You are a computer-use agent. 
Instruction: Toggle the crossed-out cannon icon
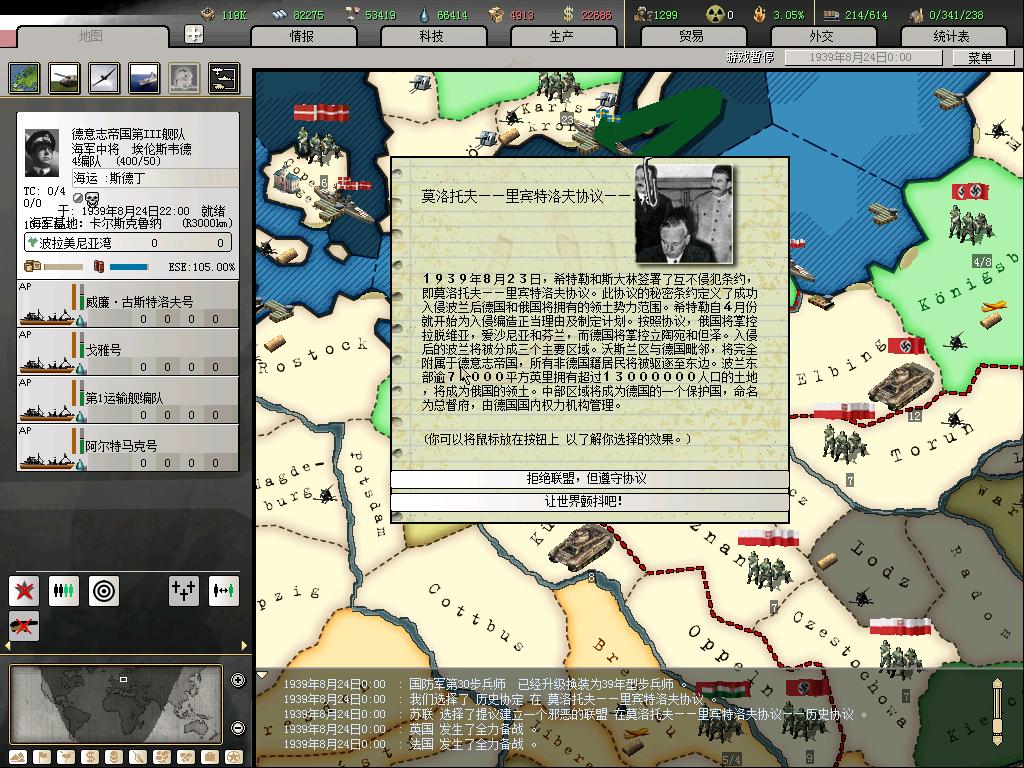[x=24, y=625]
